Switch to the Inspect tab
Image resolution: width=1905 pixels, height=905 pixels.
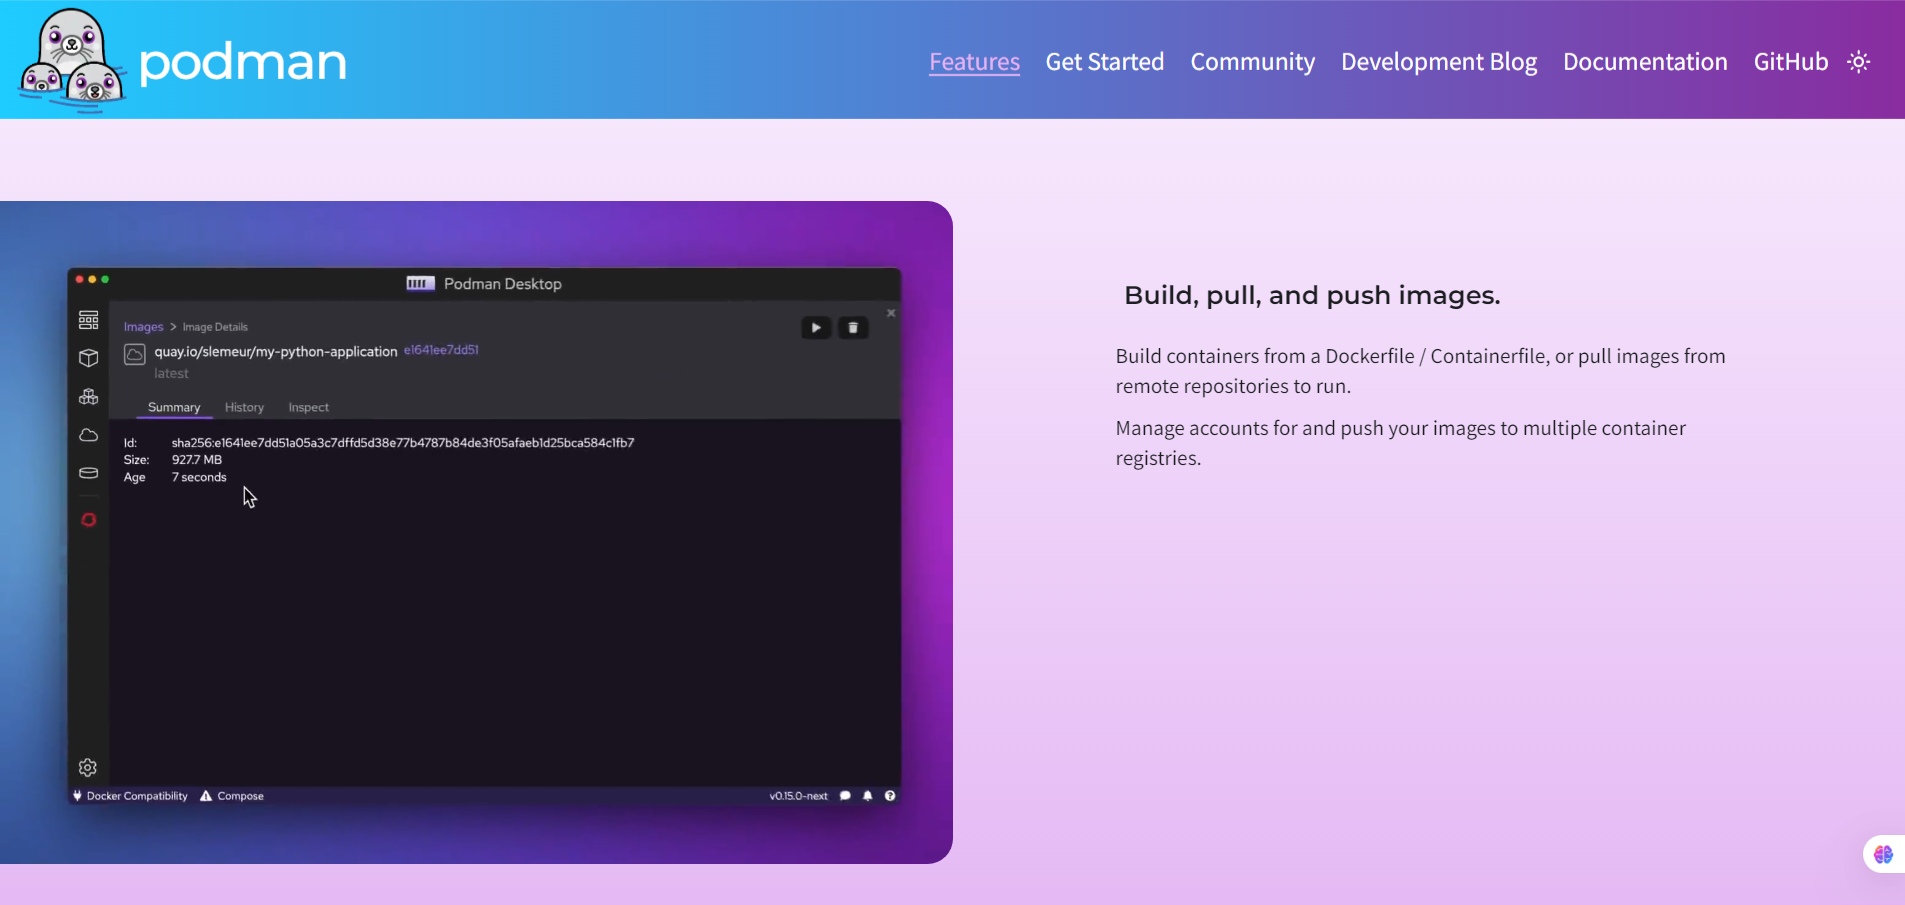coord(308,407)
